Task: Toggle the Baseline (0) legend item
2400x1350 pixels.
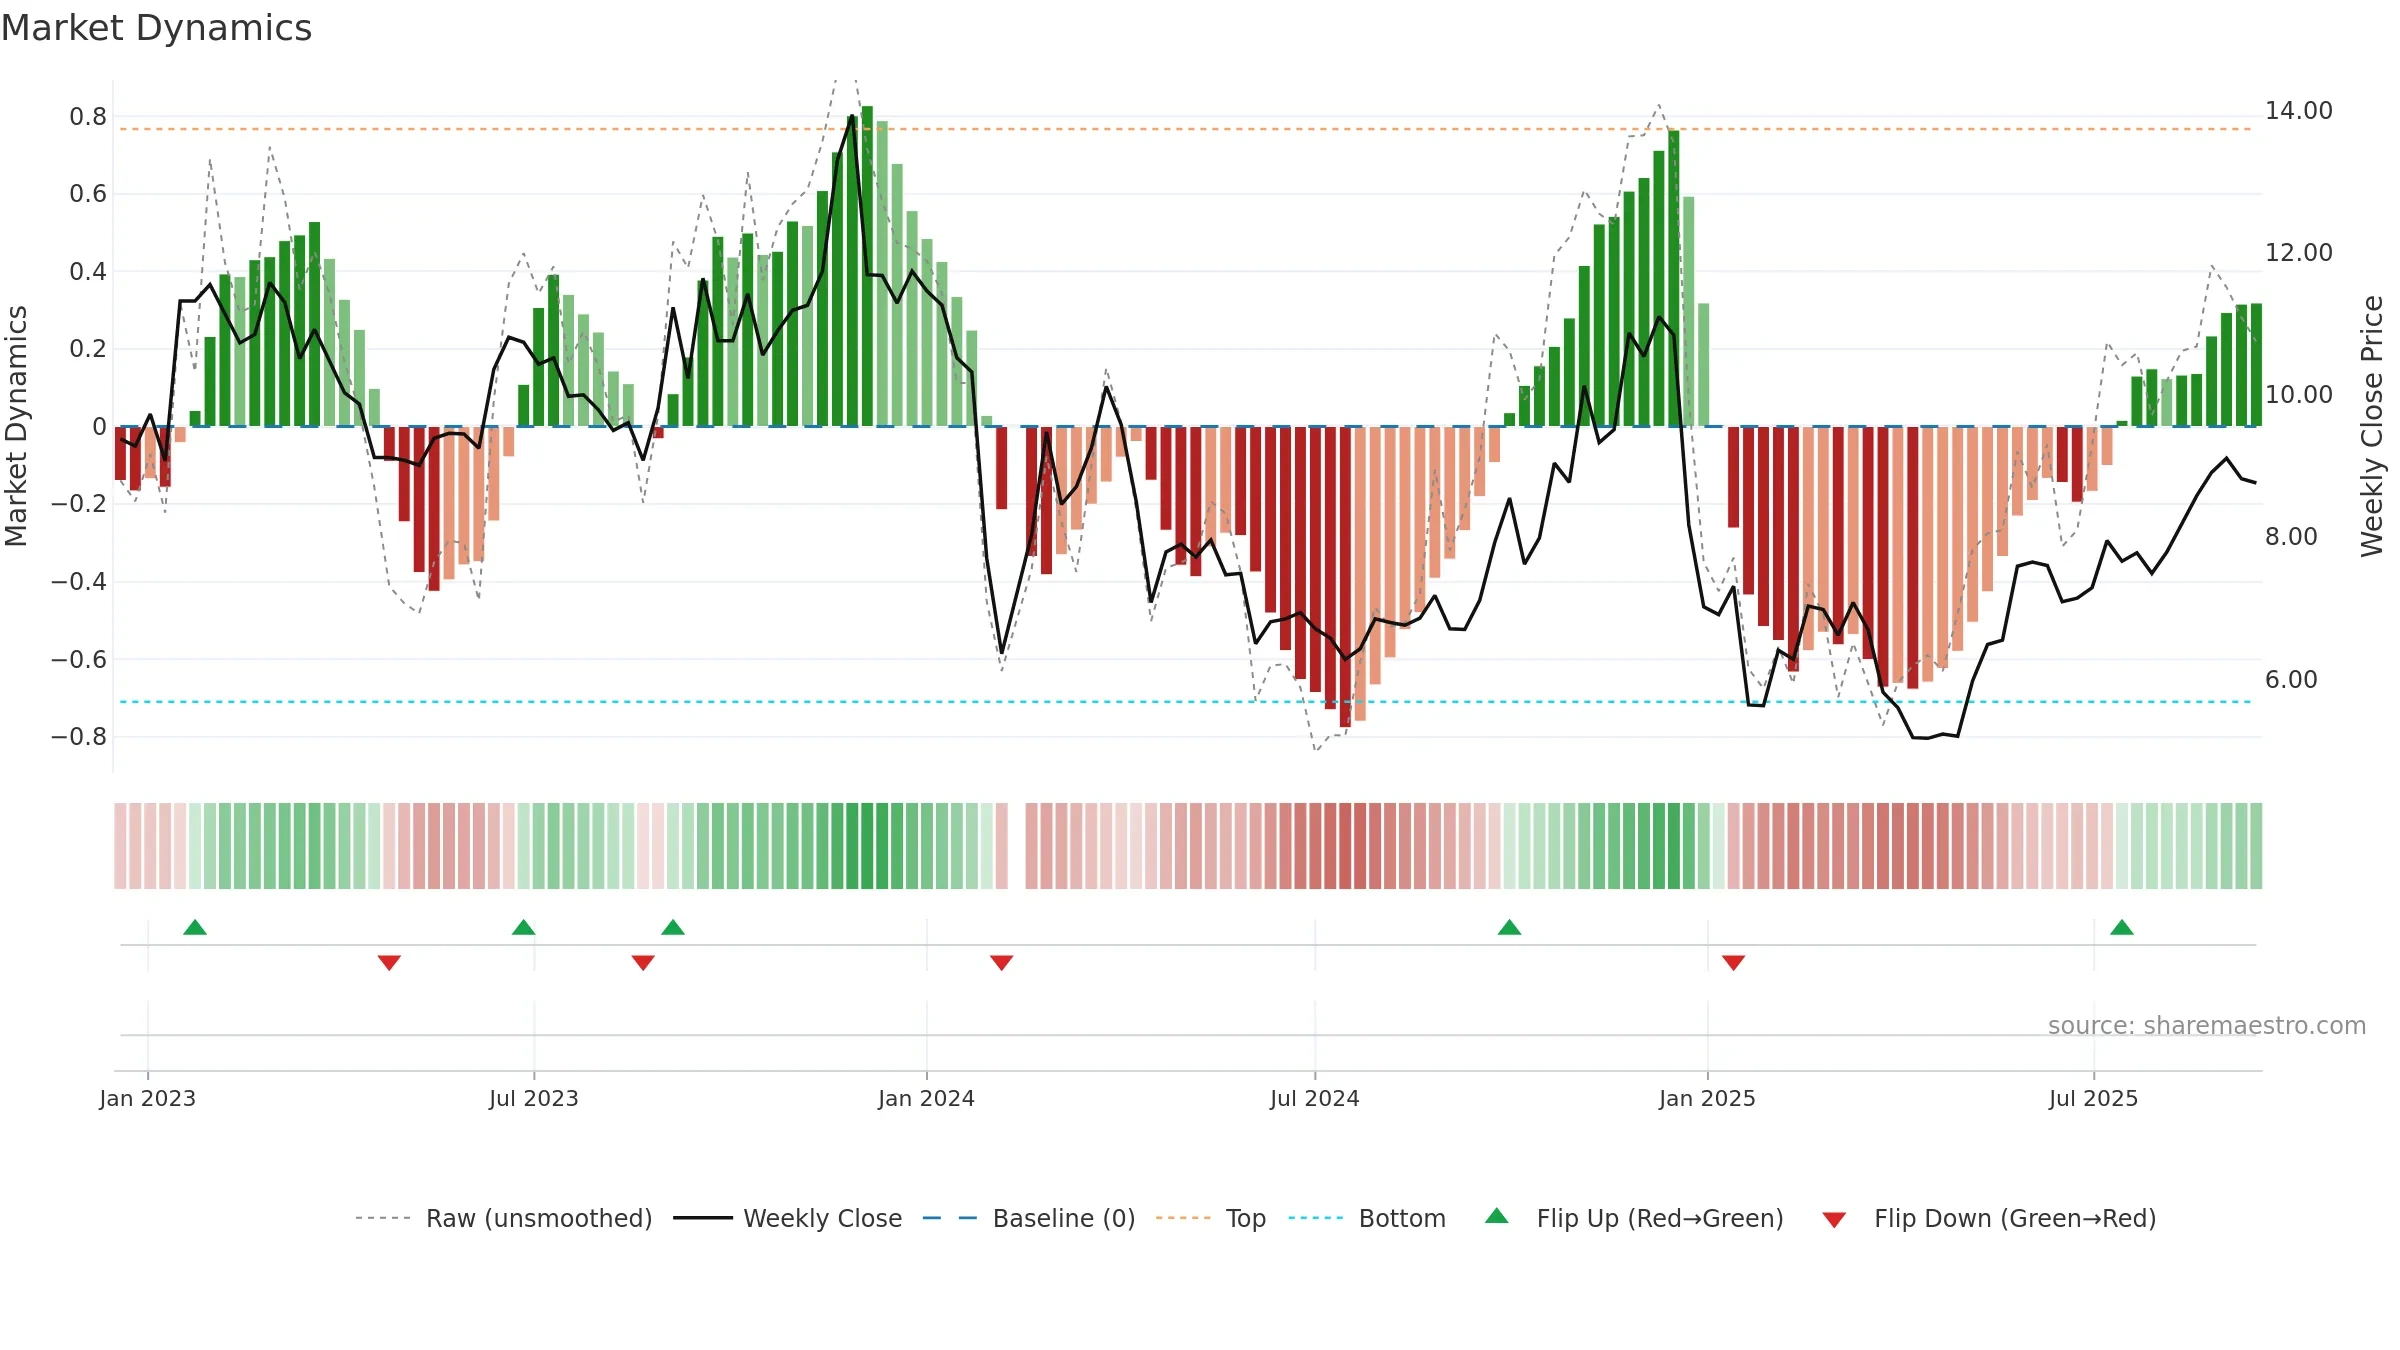Action: 1029,1218
